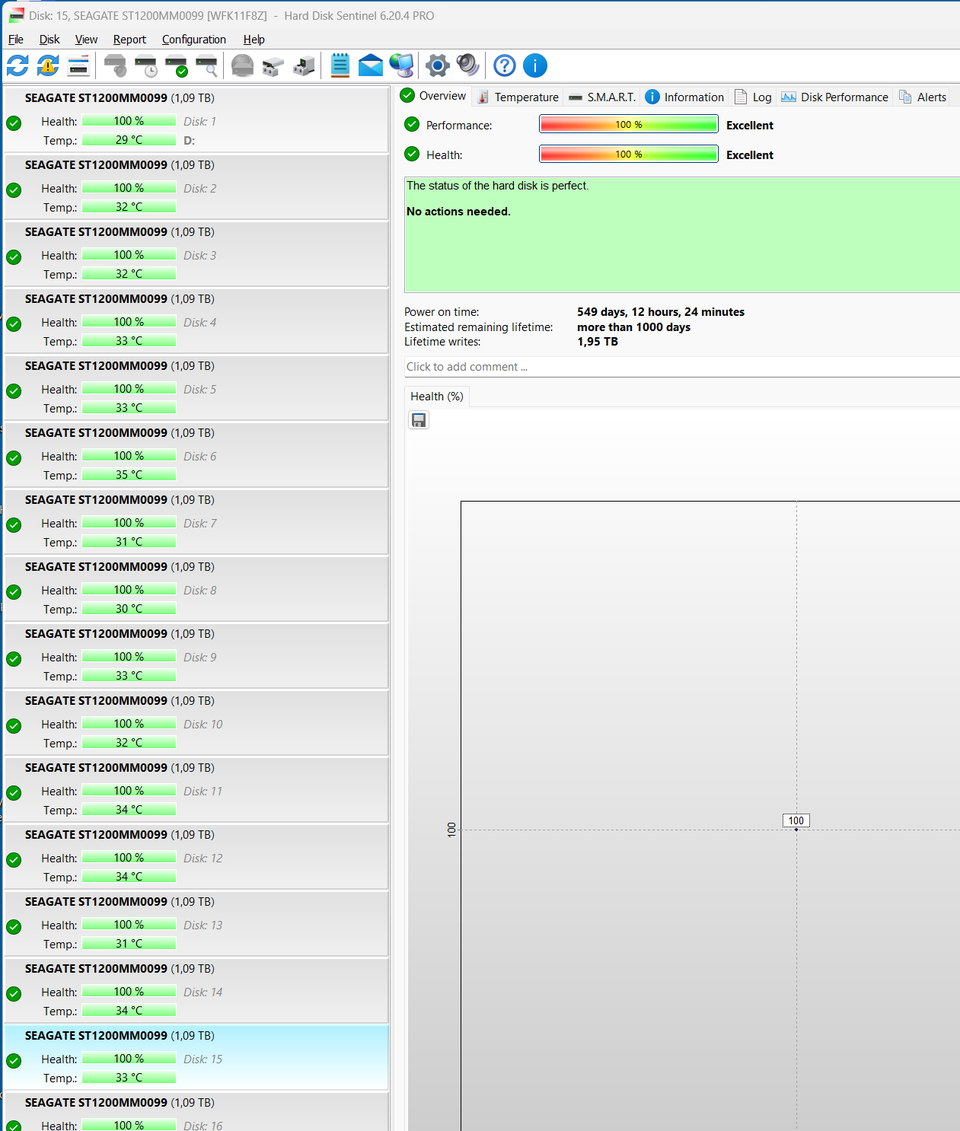The width and height of the screenshot is (960, 1131).
Task: Select Disk 2 in the disk list
Action: 196,188
